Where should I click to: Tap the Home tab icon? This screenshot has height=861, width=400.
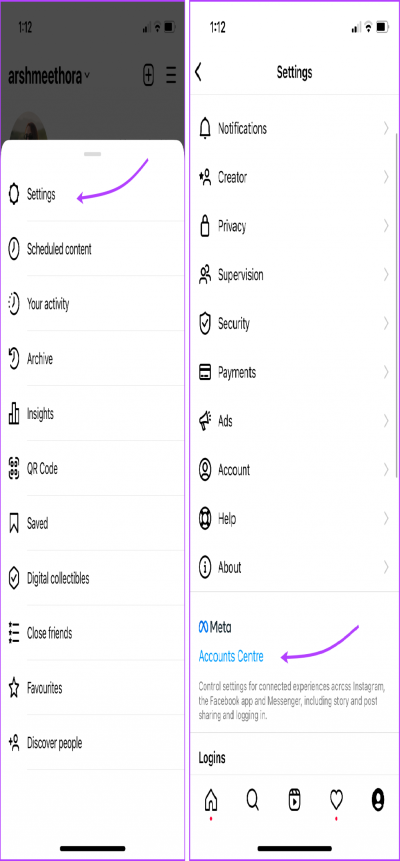210,801
